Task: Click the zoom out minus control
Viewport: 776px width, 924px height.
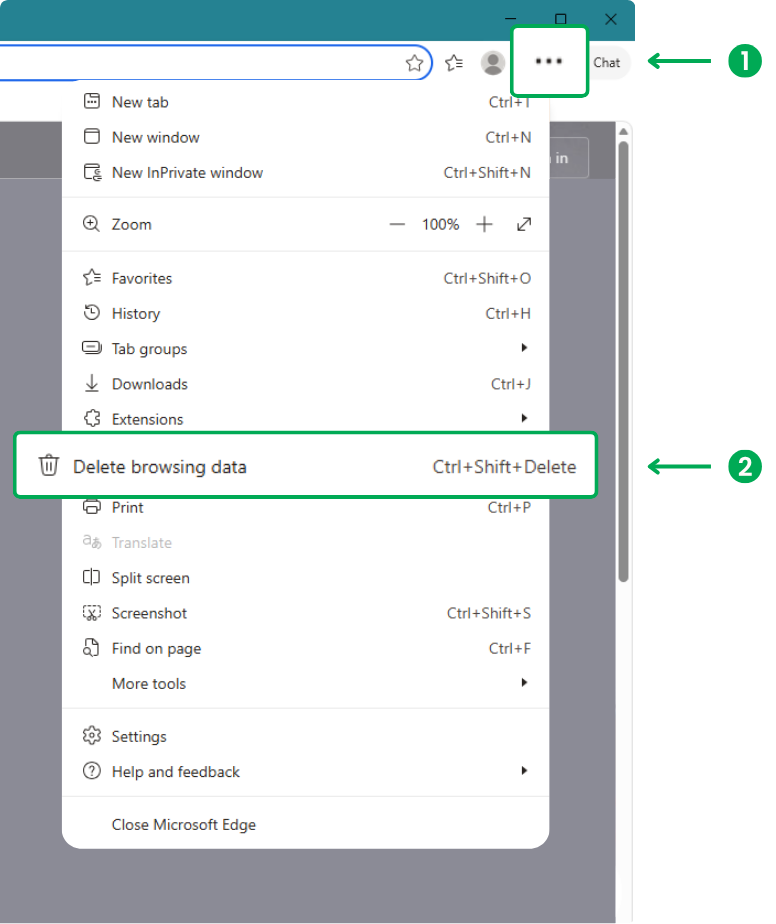Action: [x=397, y=224]
